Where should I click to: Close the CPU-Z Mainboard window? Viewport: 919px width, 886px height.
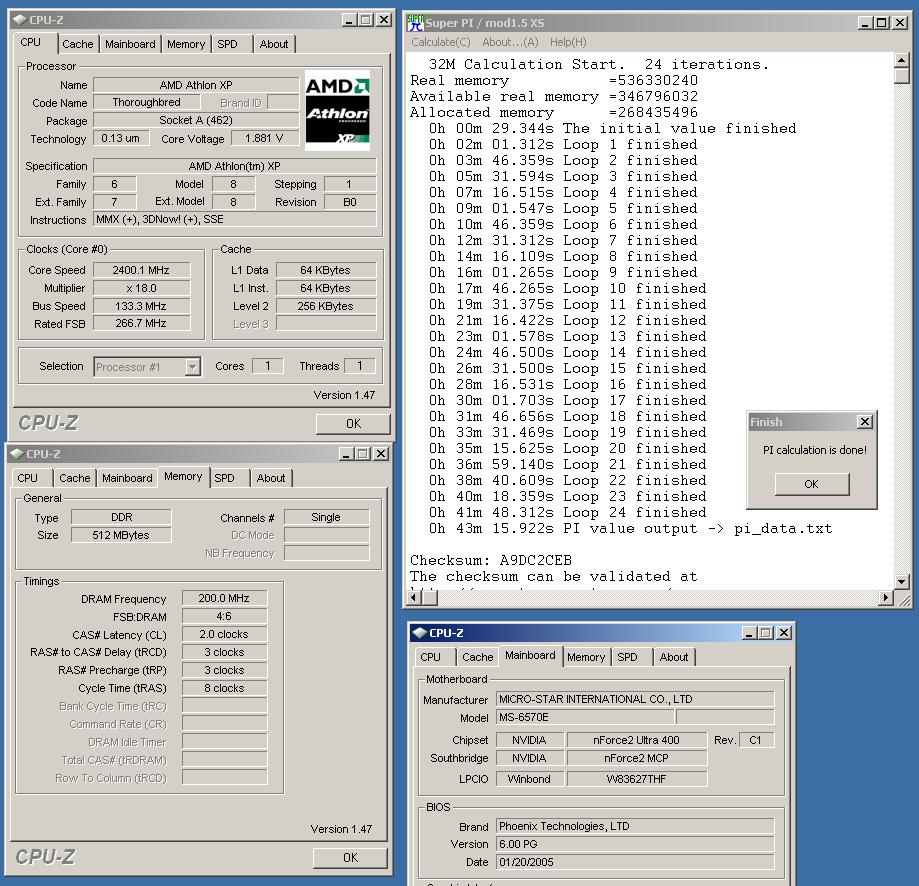point(784,633)
